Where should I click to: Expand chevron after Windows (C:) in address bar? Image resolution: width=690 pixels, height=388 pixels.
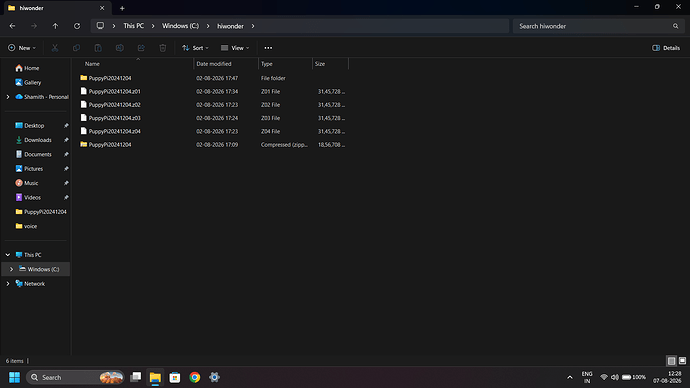point(208,26)
